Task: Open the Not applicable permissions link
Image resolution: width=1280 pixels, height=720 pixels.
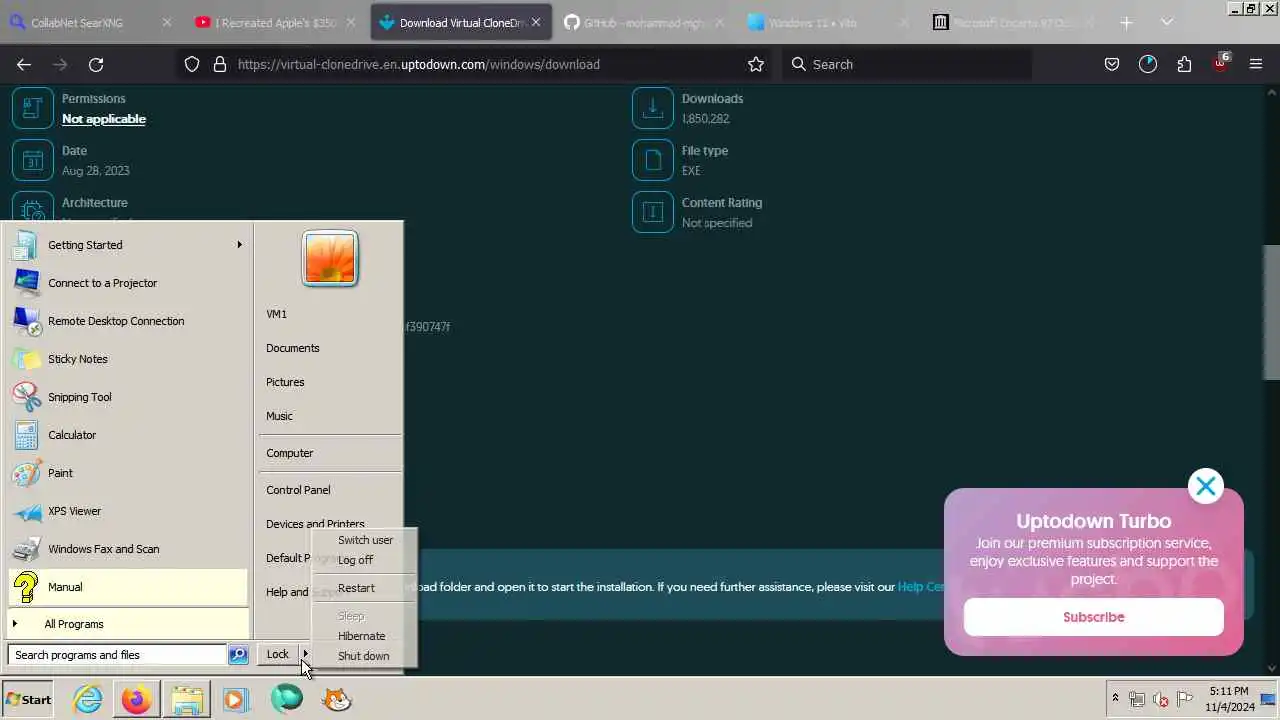Action: coord(104,119)
